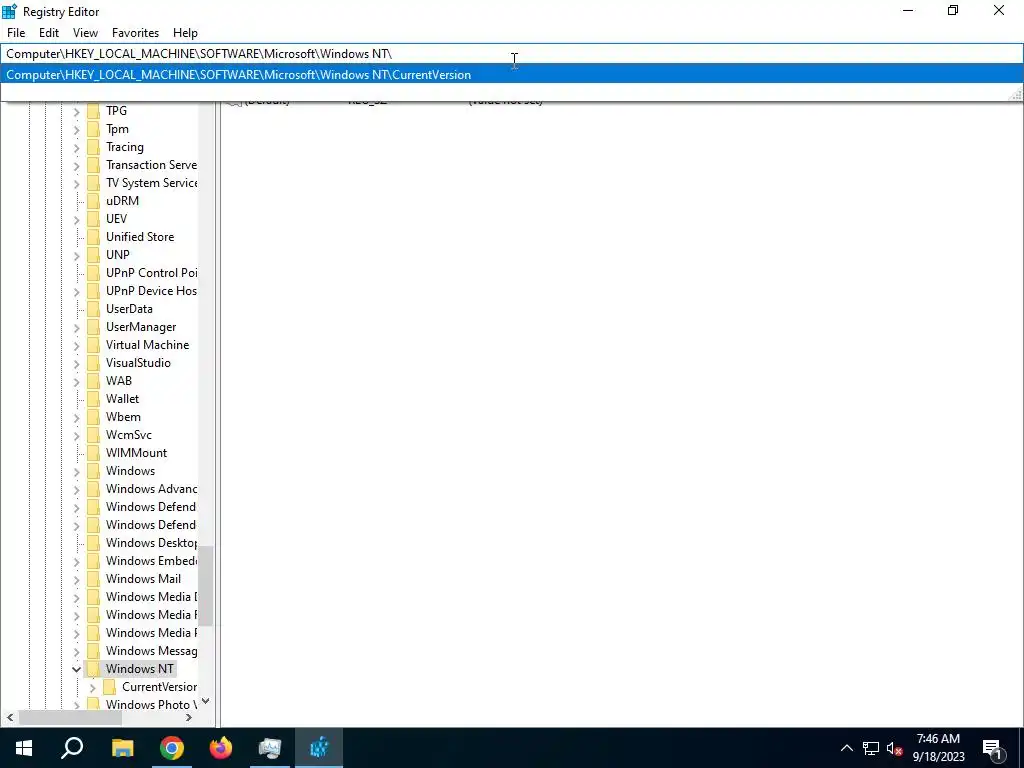Click the tree vertical scrollbar thumb

click(x=206, y=586)
